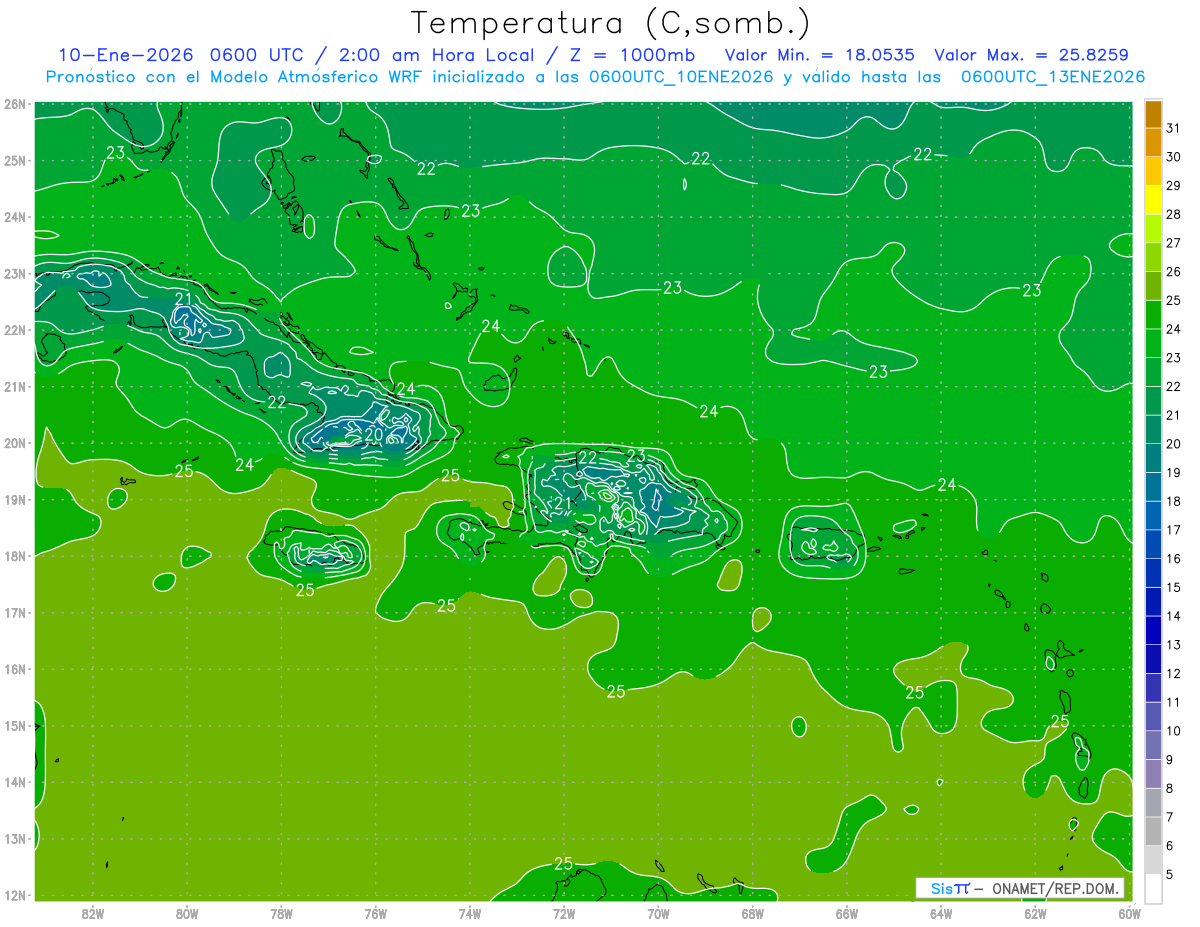
Task: Click the dark blue swatch between 13 and 14
Action: (x=1153, y=631)
